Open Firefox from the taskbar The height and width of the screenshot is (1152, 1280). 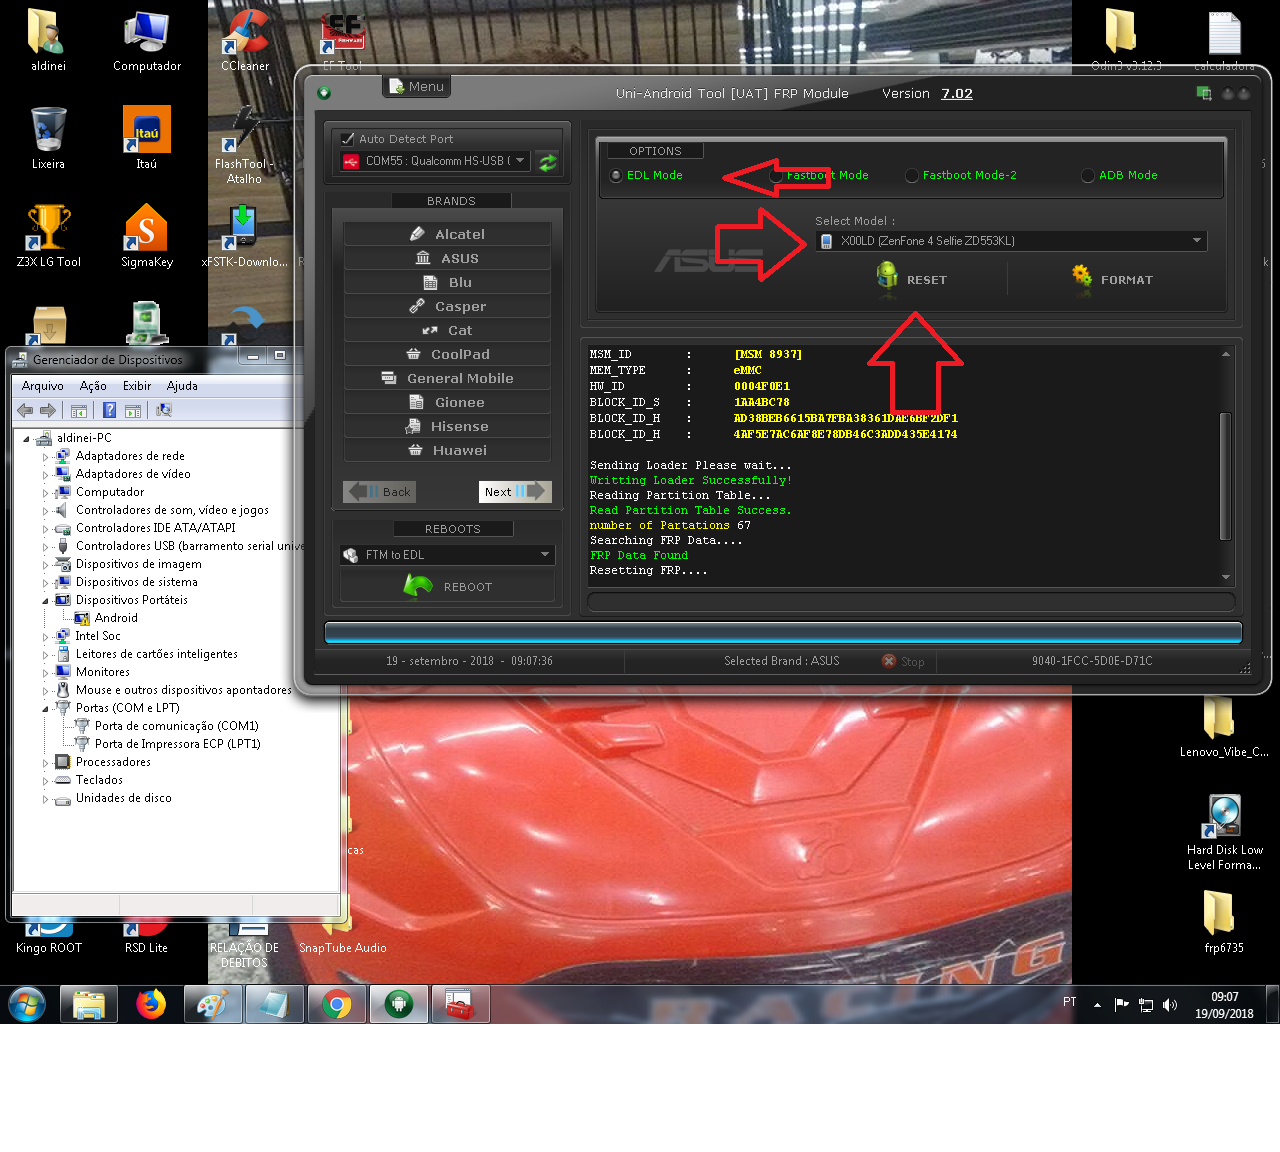[x=151, y=1004]
